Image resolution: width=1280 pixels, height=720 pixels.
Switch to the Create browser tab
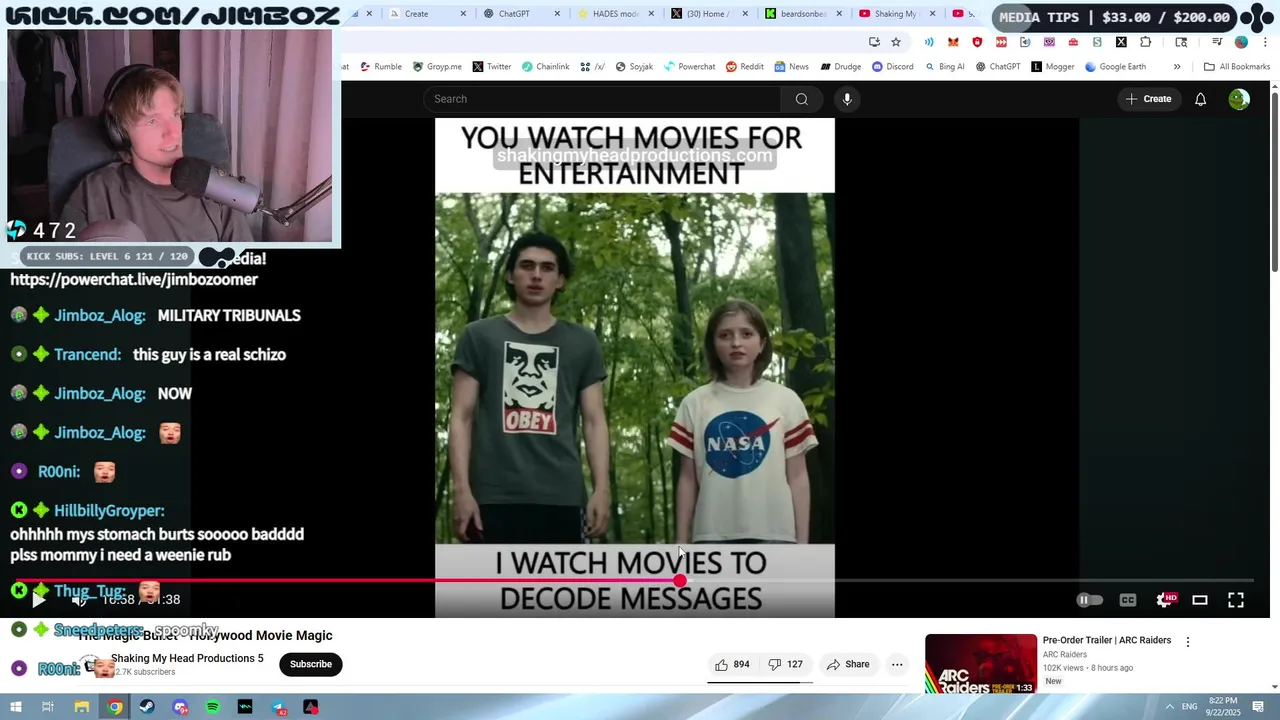pos(428,14)
